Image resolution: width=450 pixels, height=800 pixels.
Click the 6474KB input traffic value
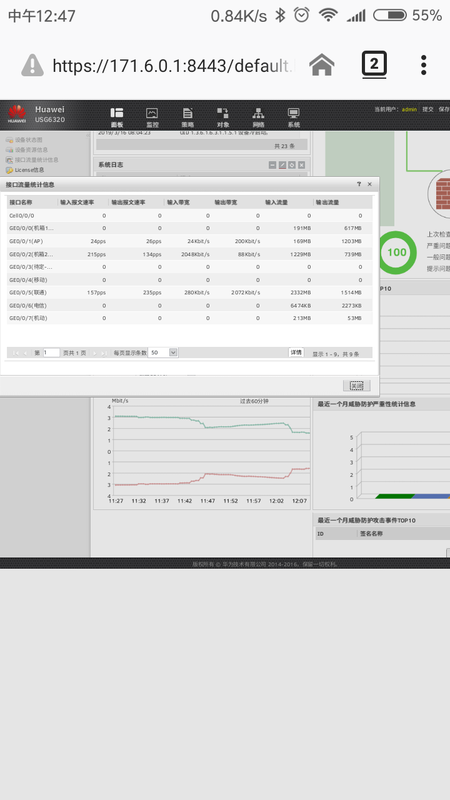(301, 305)
